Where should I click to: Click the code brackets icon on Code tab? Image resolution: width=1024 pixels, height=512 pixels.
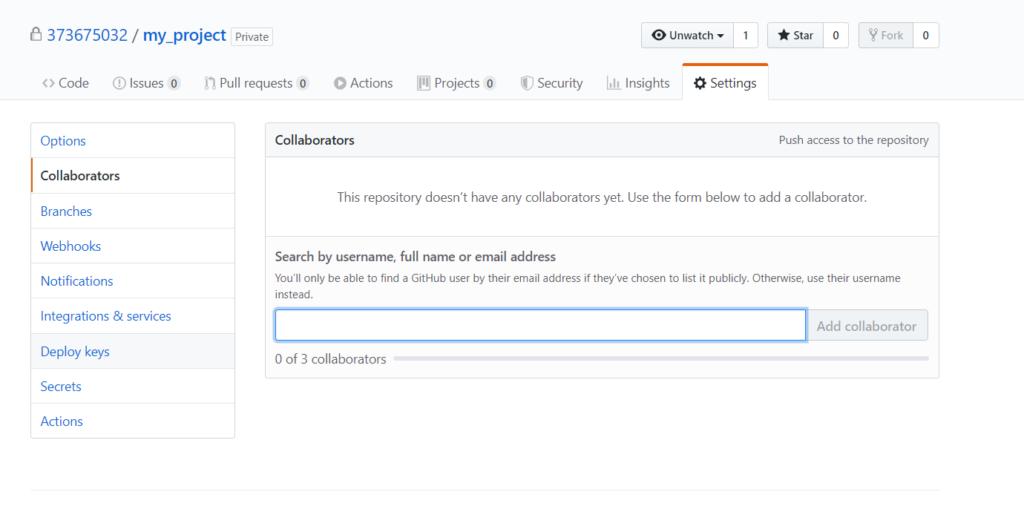(48, 83)
